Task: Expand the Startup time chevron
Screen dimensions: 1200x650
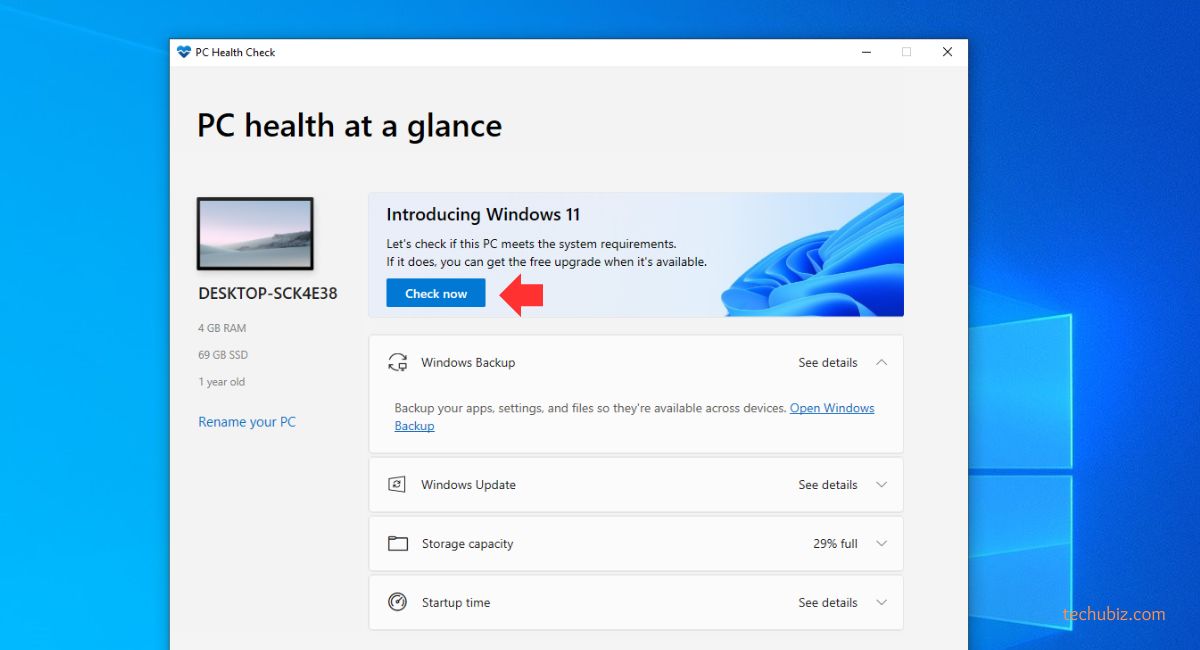Action: click(881, 603)
